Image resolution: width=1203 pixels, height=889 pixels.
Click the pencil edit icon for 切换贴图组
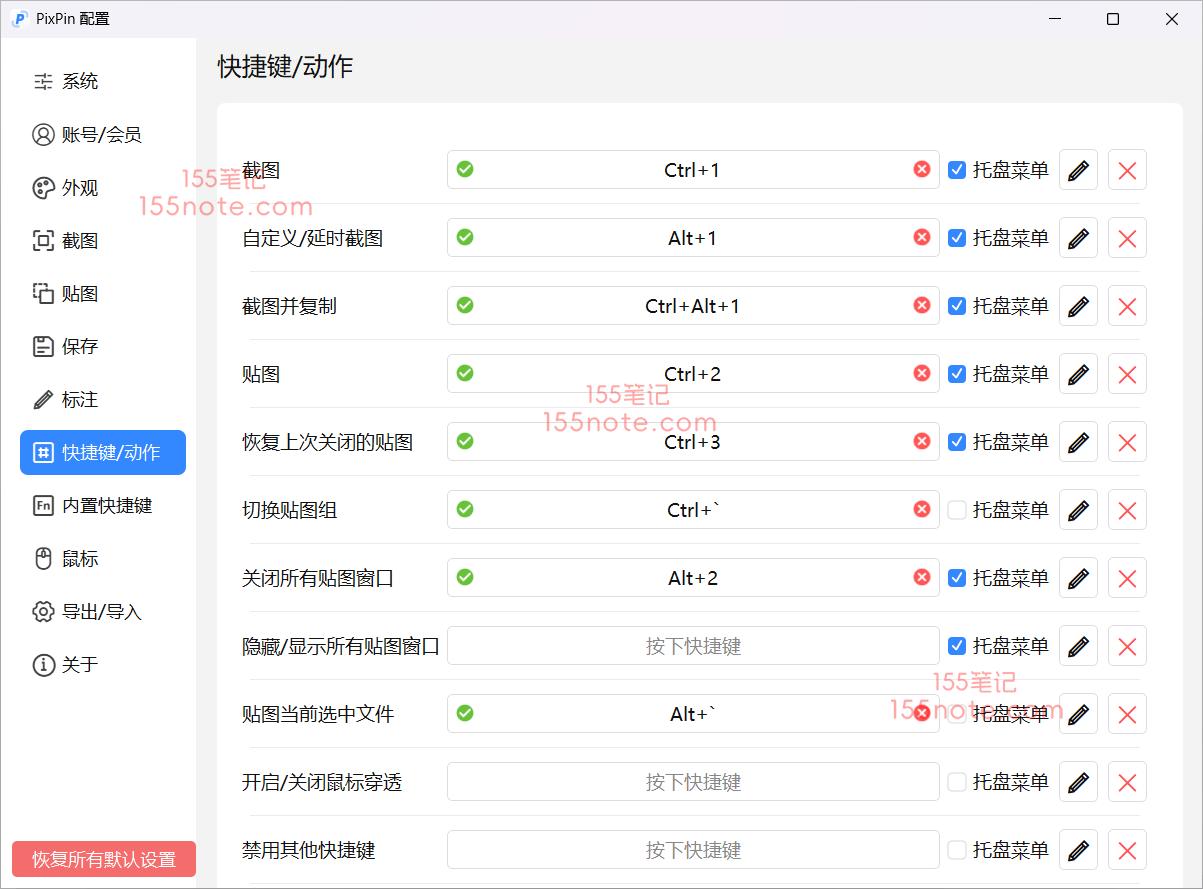pos(1078,510)
